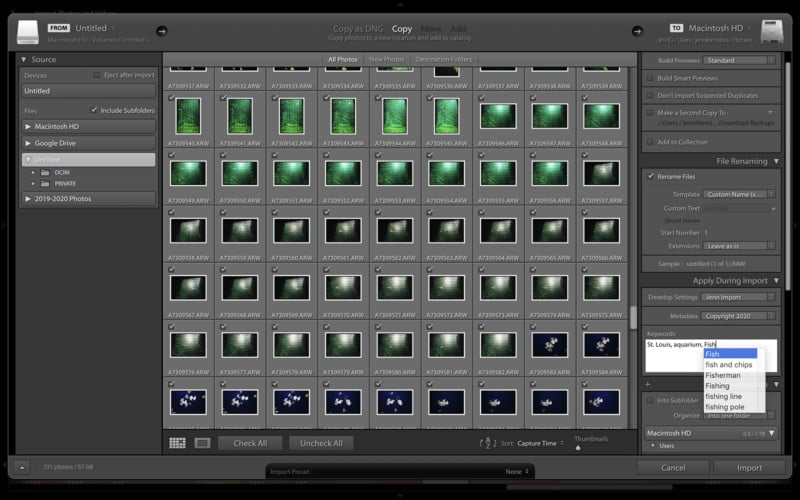
Task: Collapse the destination Macintosh HD volume
Action: click(772, 433)
